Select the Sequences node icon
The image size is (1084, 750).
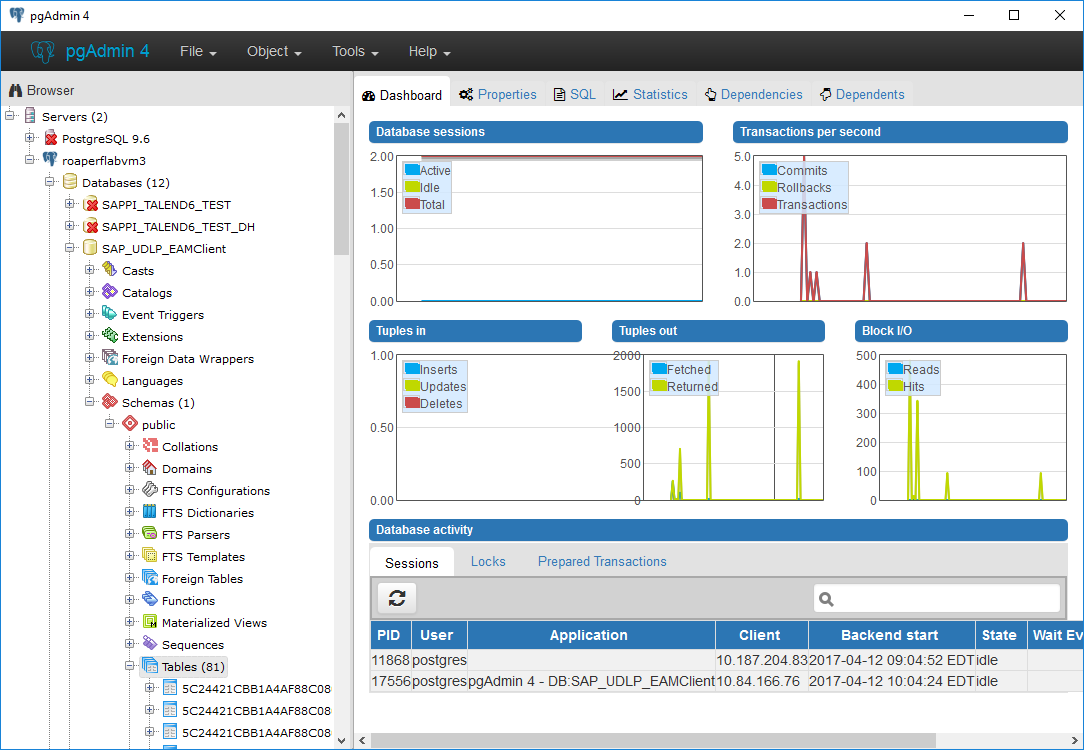coord(150,644)
